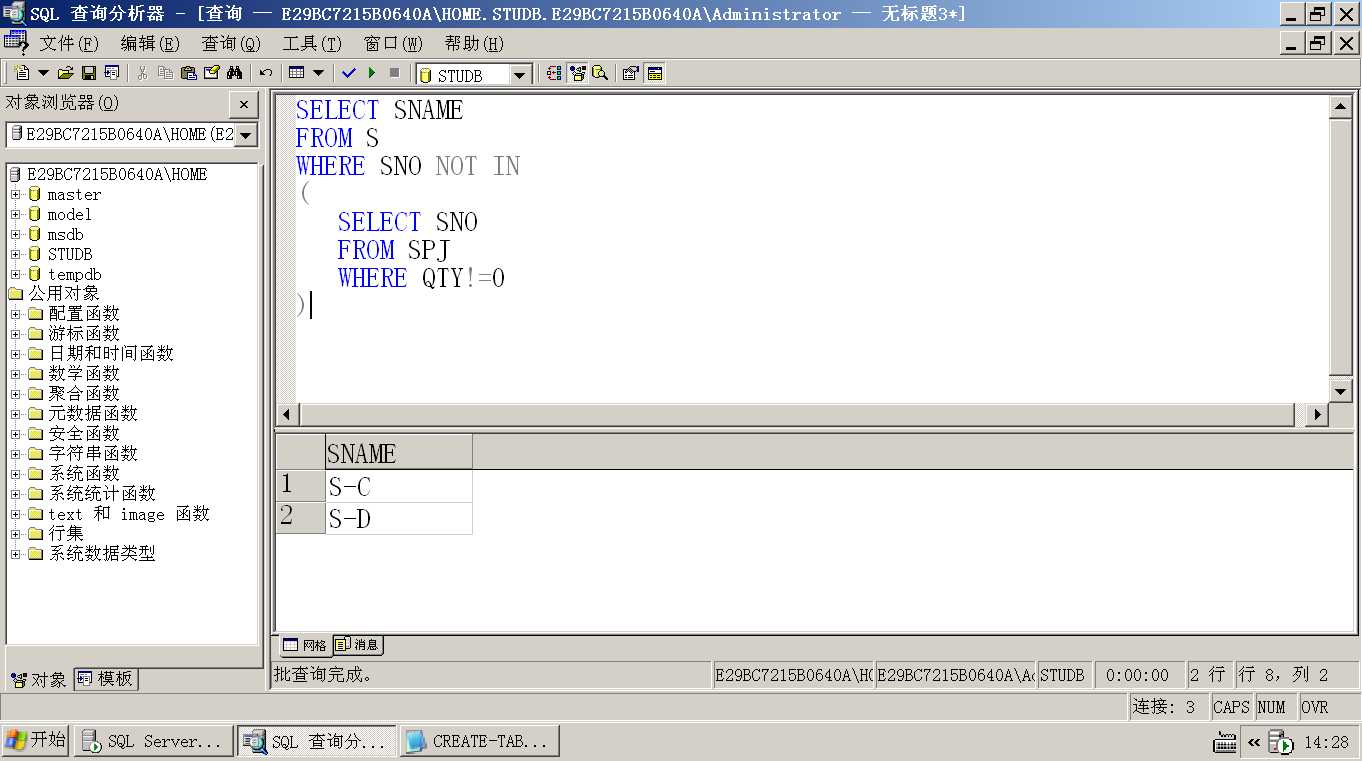Image resolution: width=1362 pixels, height=761 pixels.
Task: Switch to the 模板 tab
Action: (x=106, y=679)
